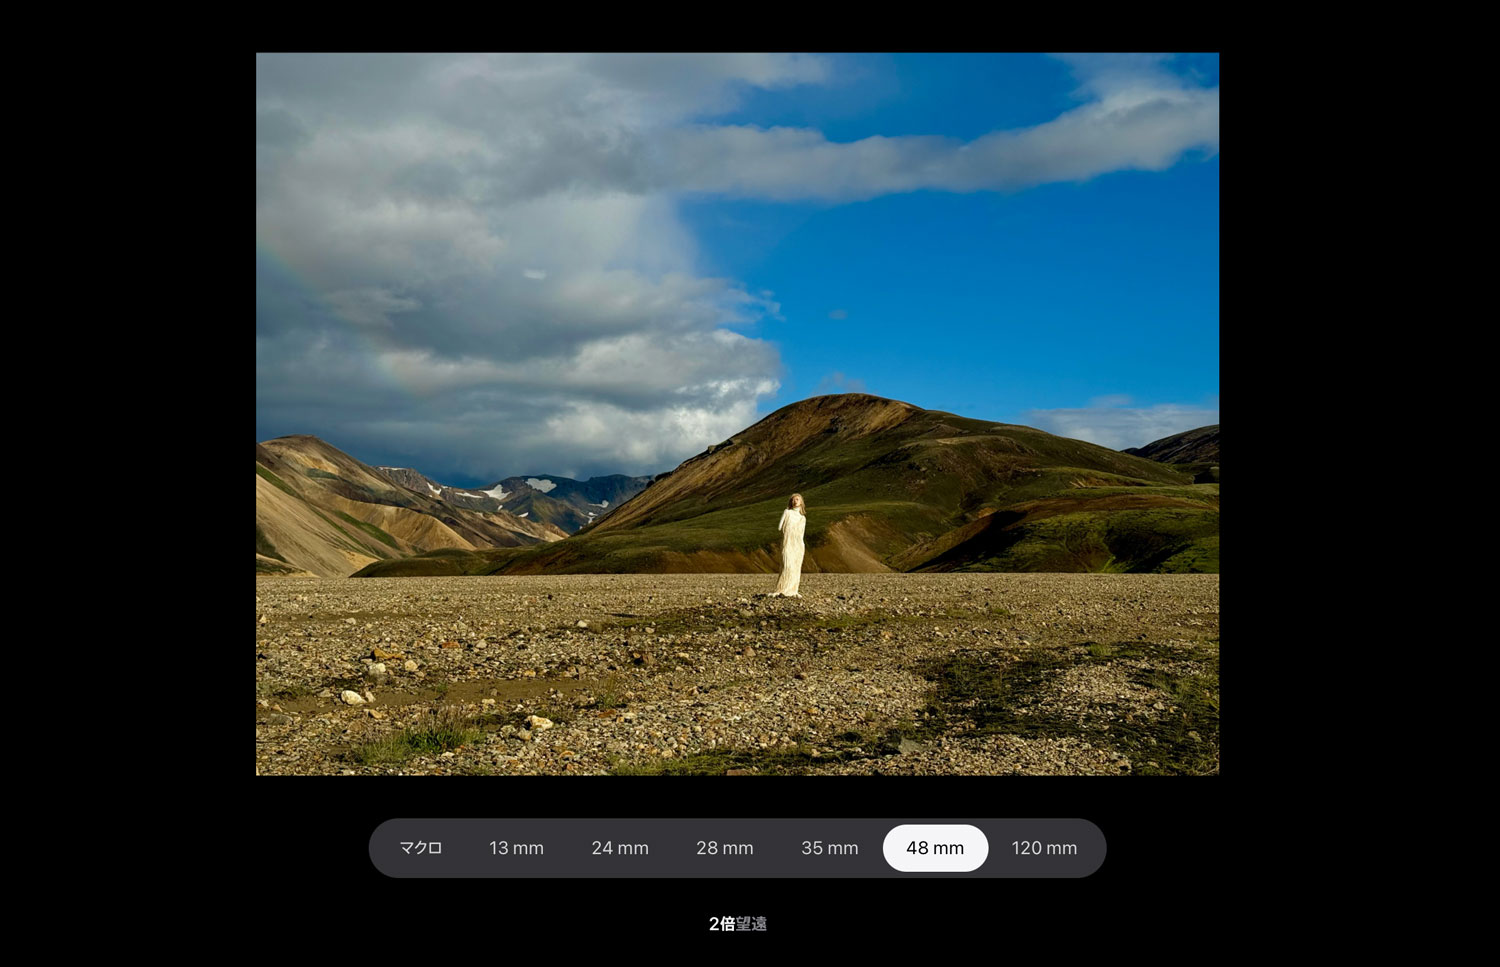The height and width of the screenshot is (967, 1500).
Task: Click the landscape sample photo
Action: pyautogui.click(x=737, y=414)
